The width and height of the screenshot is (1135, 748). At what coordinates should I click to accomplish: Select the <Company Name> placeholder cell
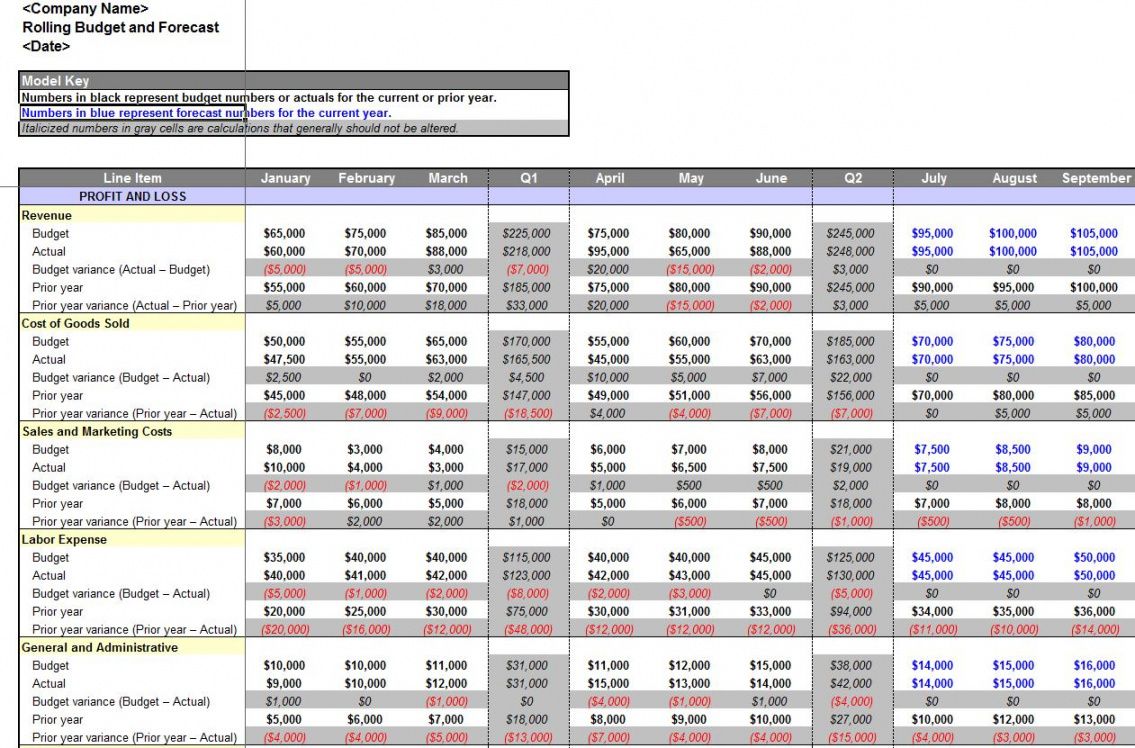(85, 9)
